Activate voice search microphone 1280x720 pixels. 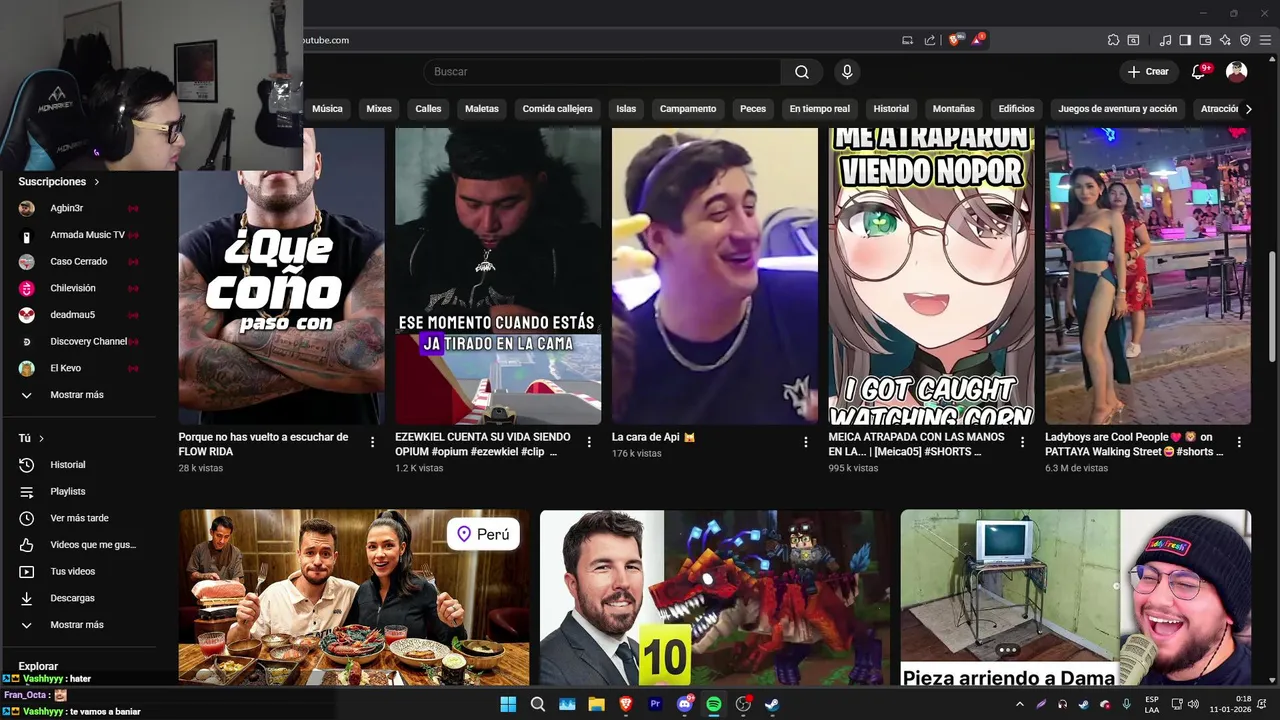coord(847,72)
